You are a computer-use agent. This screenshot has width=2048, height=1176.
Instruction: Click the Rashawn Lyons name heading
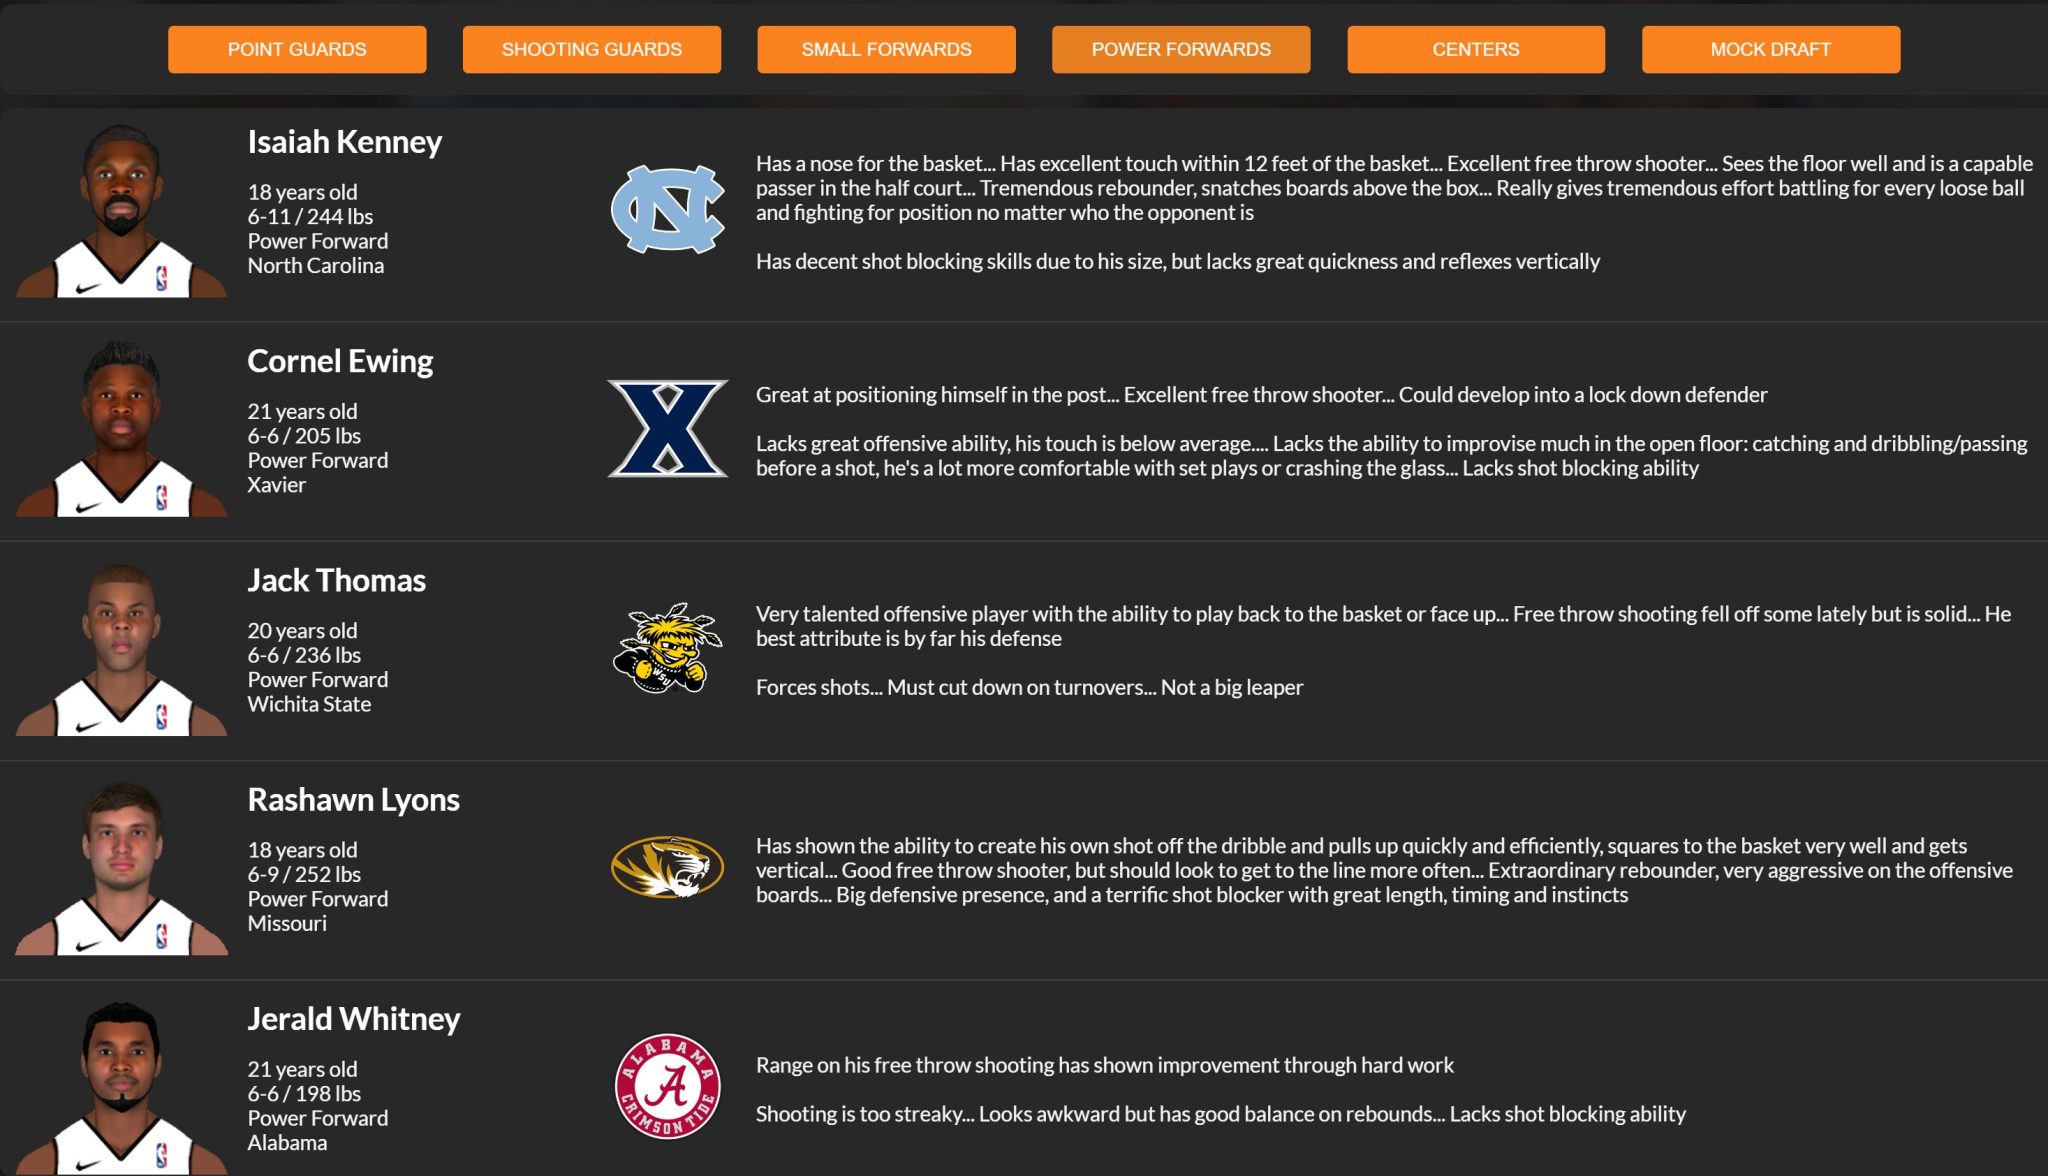353,800
